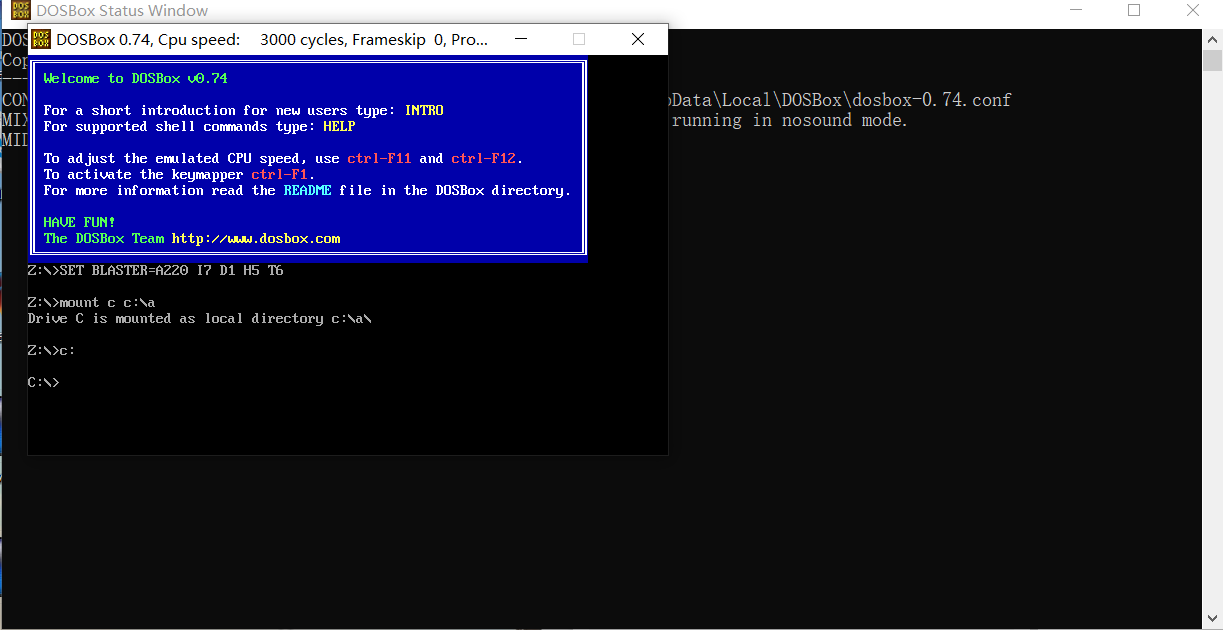1223x630 pixels.
Task: Click the ctrl-F11 shortcut text
Action: [378, 158]
